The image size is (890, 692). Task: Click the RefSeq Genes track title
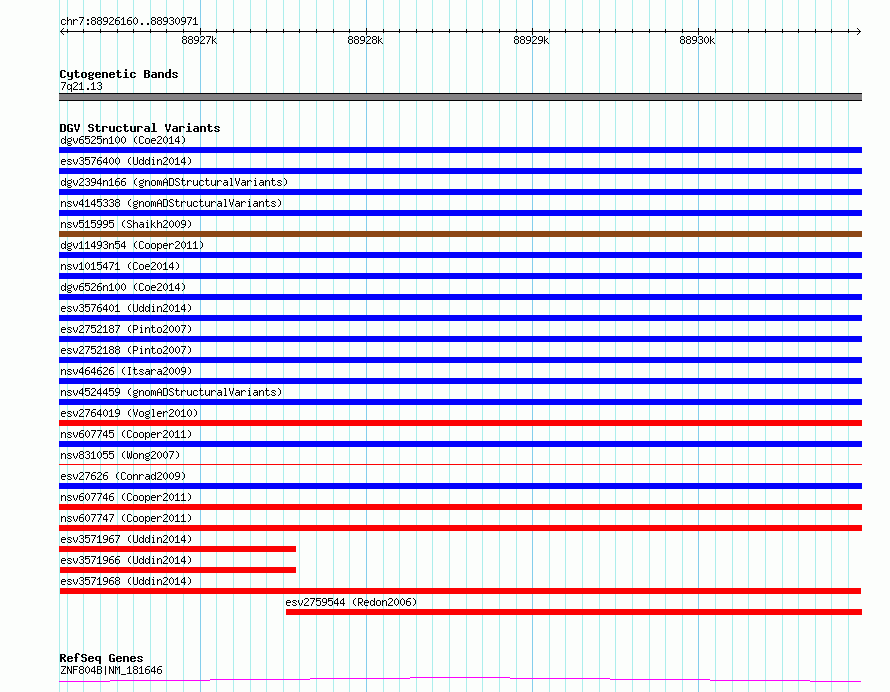101,658
